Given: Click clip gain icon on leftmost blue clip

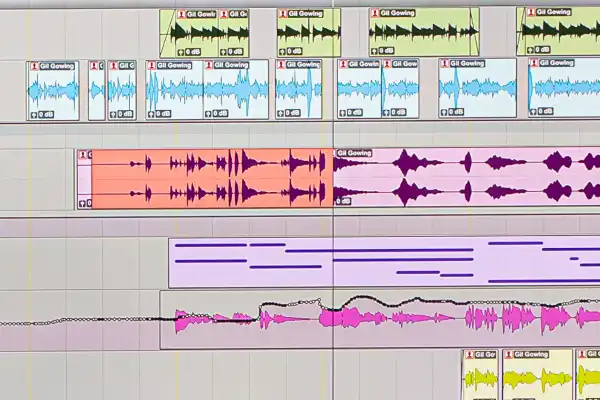Looking at the screenshot, I should click(34, 114).
